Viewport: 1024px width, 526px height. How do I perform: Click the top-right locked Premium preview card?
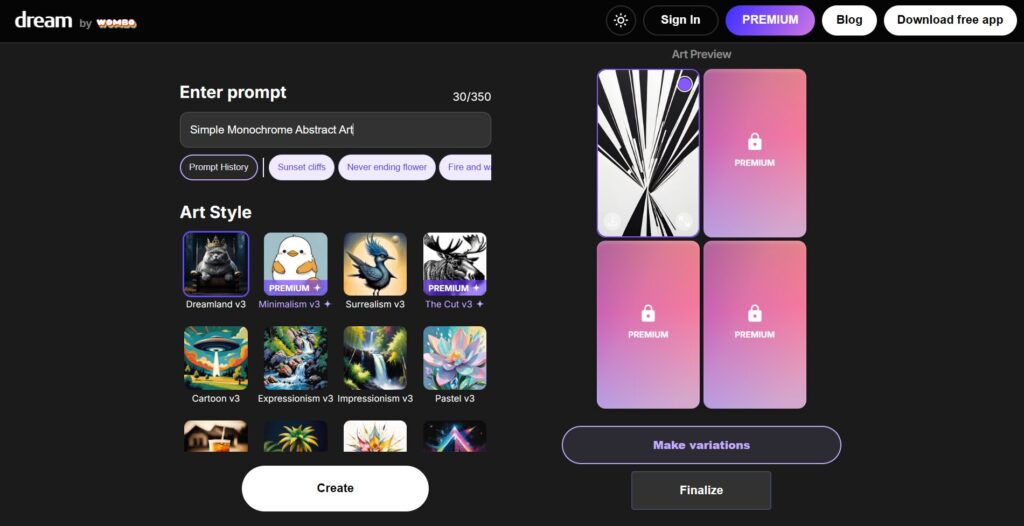pos(755,153)
